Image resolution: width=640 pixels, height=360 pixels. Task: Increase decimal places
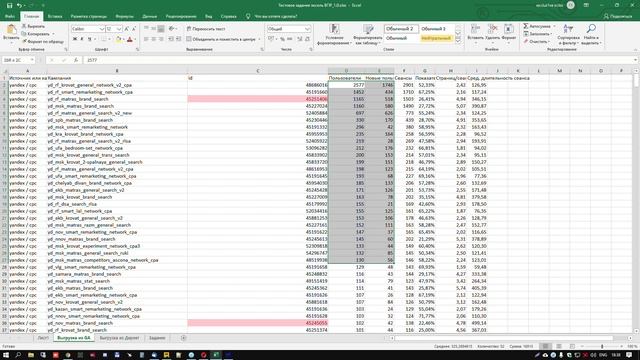(x=300, y=39)
